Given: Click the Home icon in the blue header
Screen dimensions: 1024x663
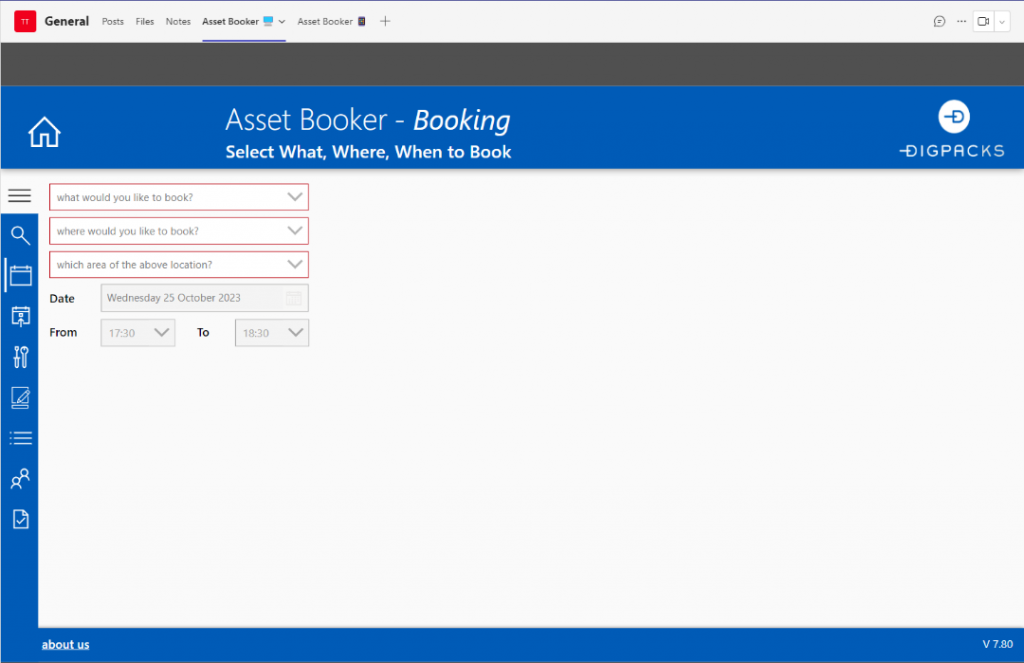Looking at the screenshot, I should 44,130.
